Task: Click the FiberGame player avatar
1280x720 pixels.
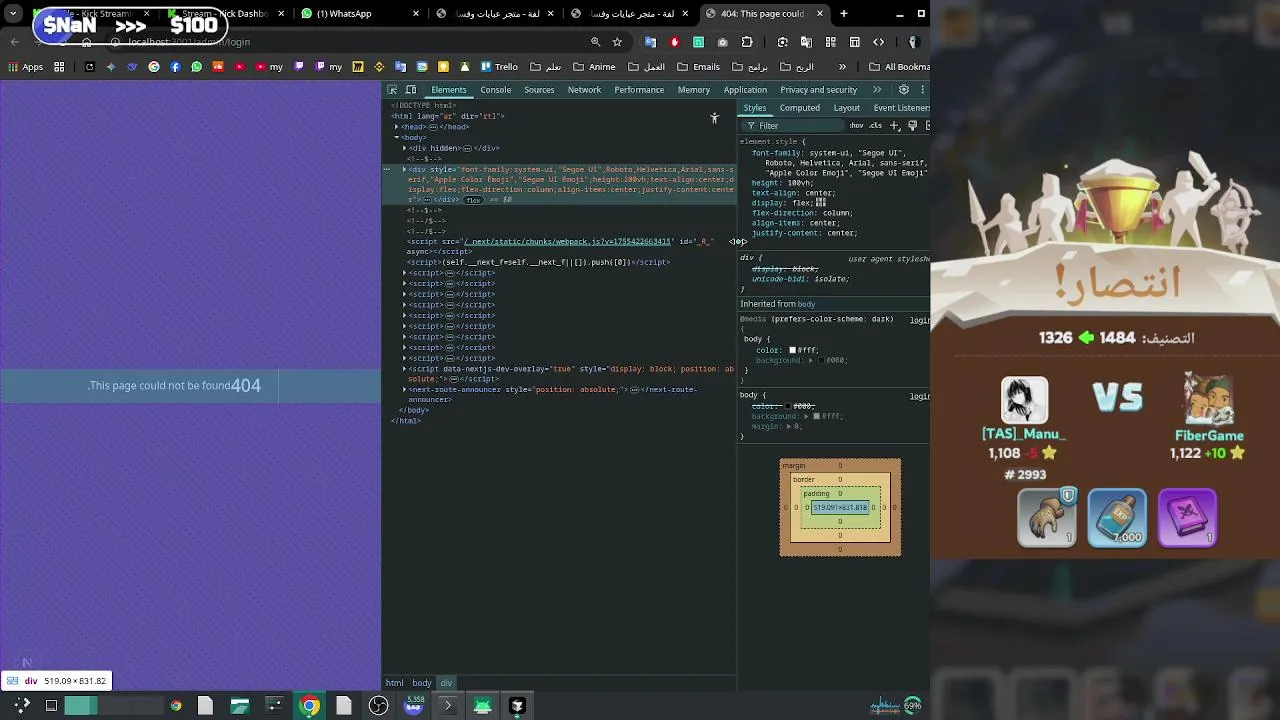Action: [1209, 400]
